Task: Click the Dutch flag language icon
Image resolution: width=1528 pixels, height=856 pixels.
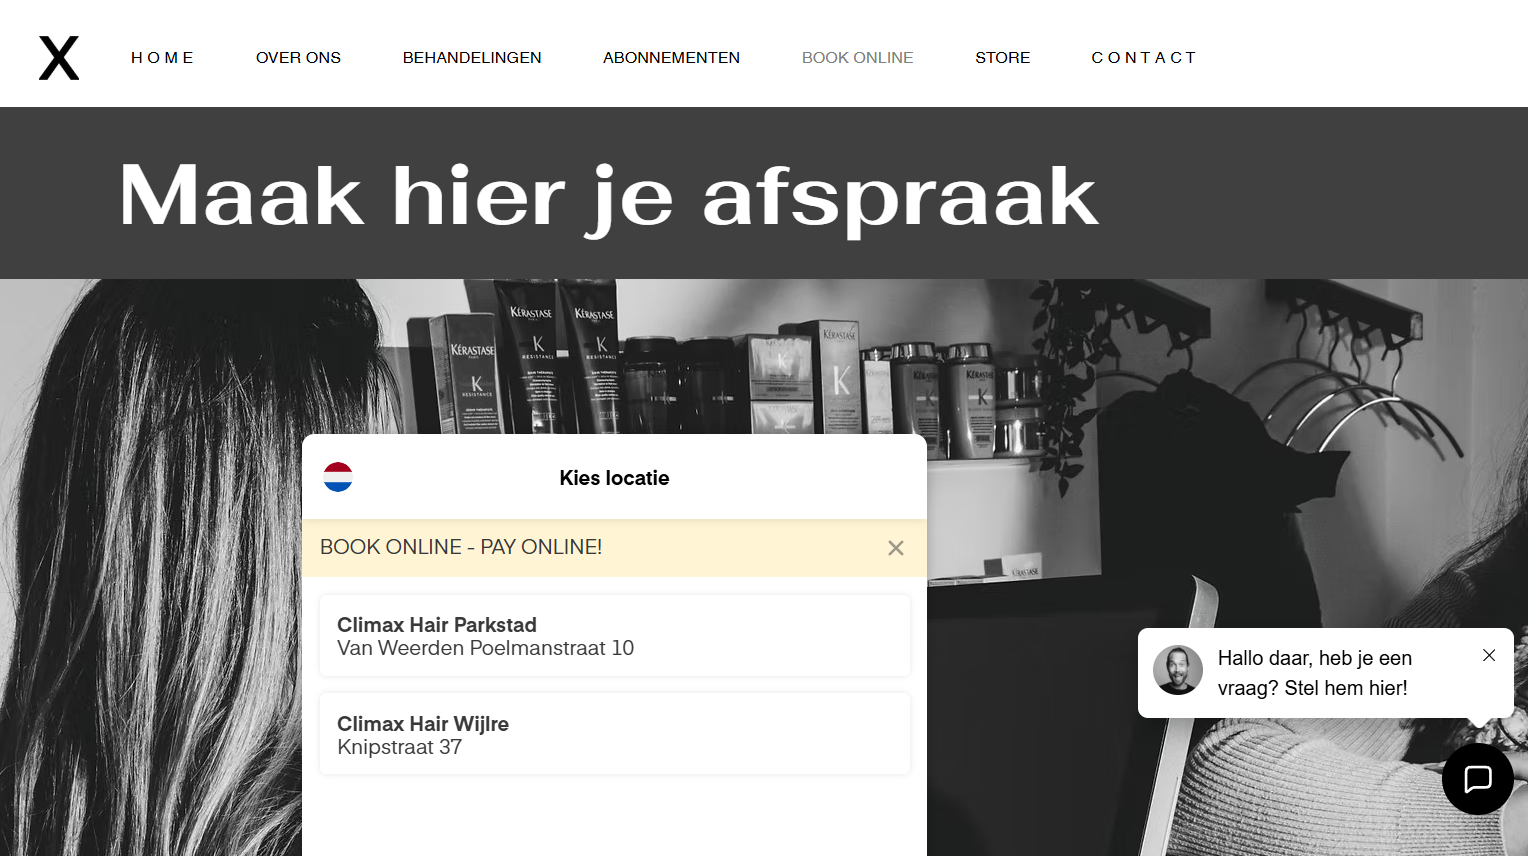Action: (338, 477)
